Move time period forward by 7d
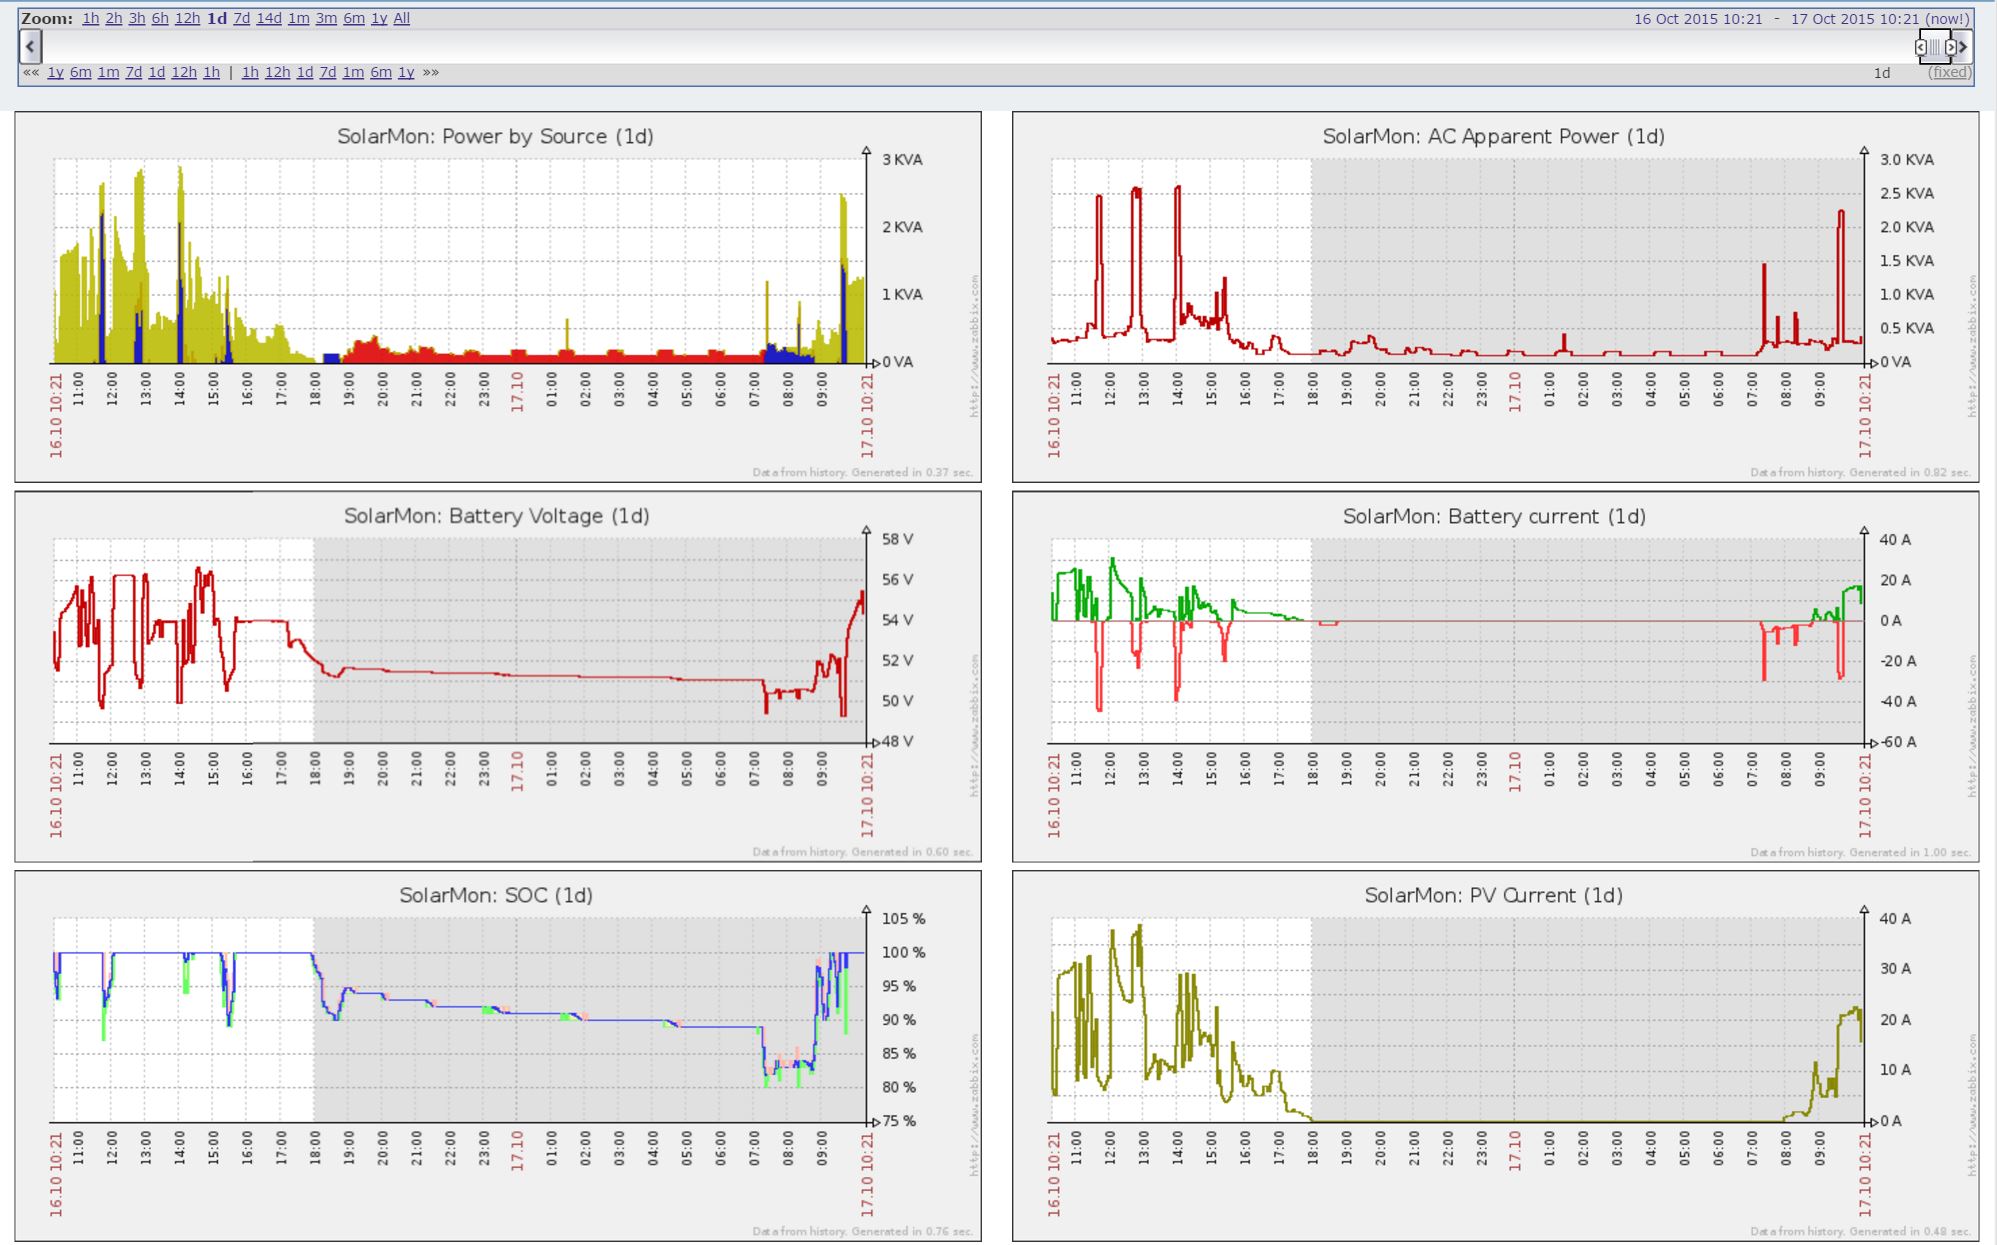 click(x=327, y=72)
